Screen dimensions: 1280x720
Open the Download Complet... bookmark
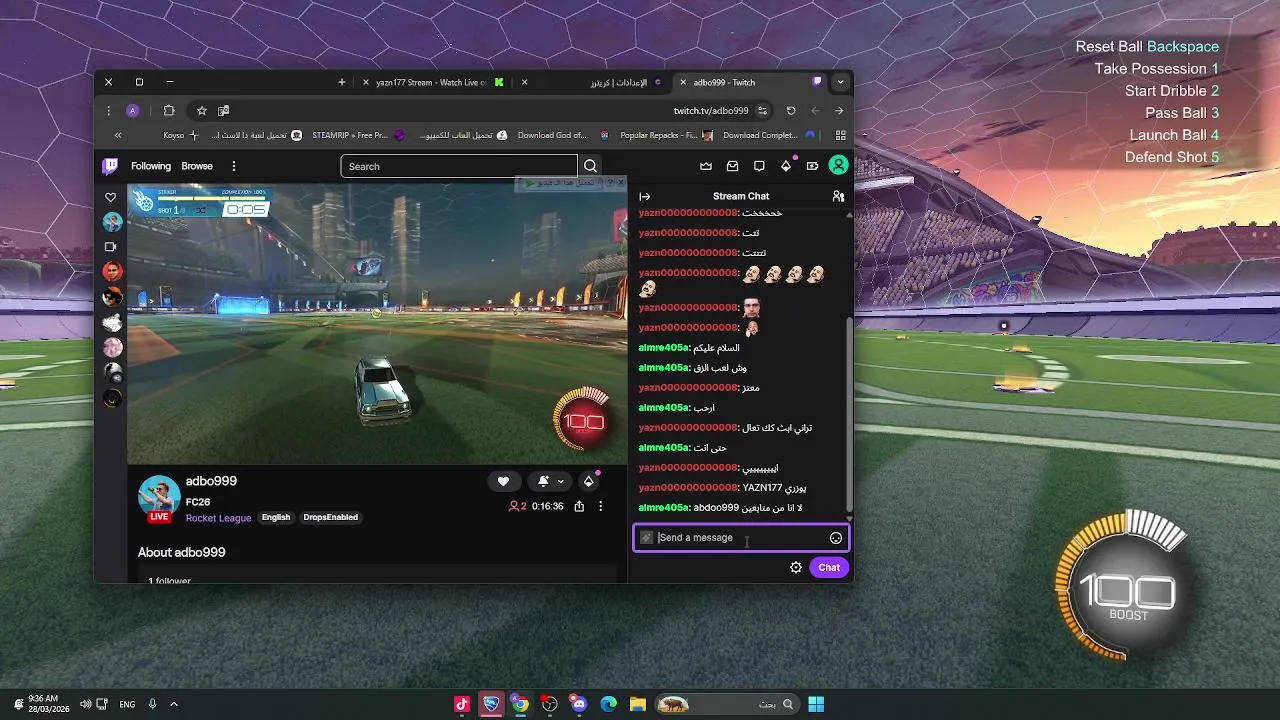coord(769,135)
